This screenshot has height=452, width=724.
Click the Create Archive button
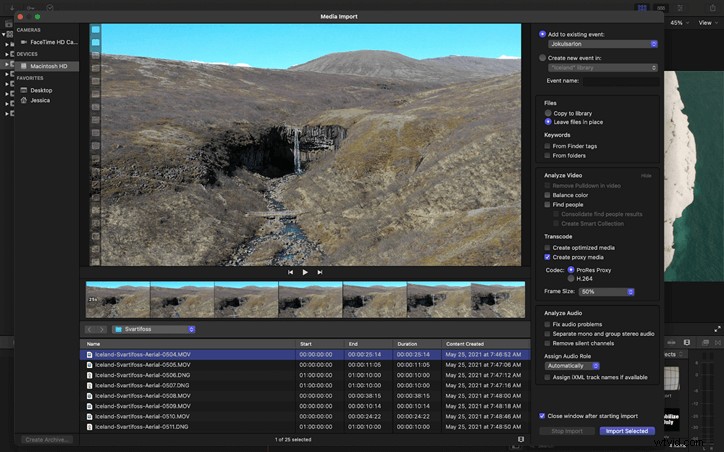click(48, 440)
